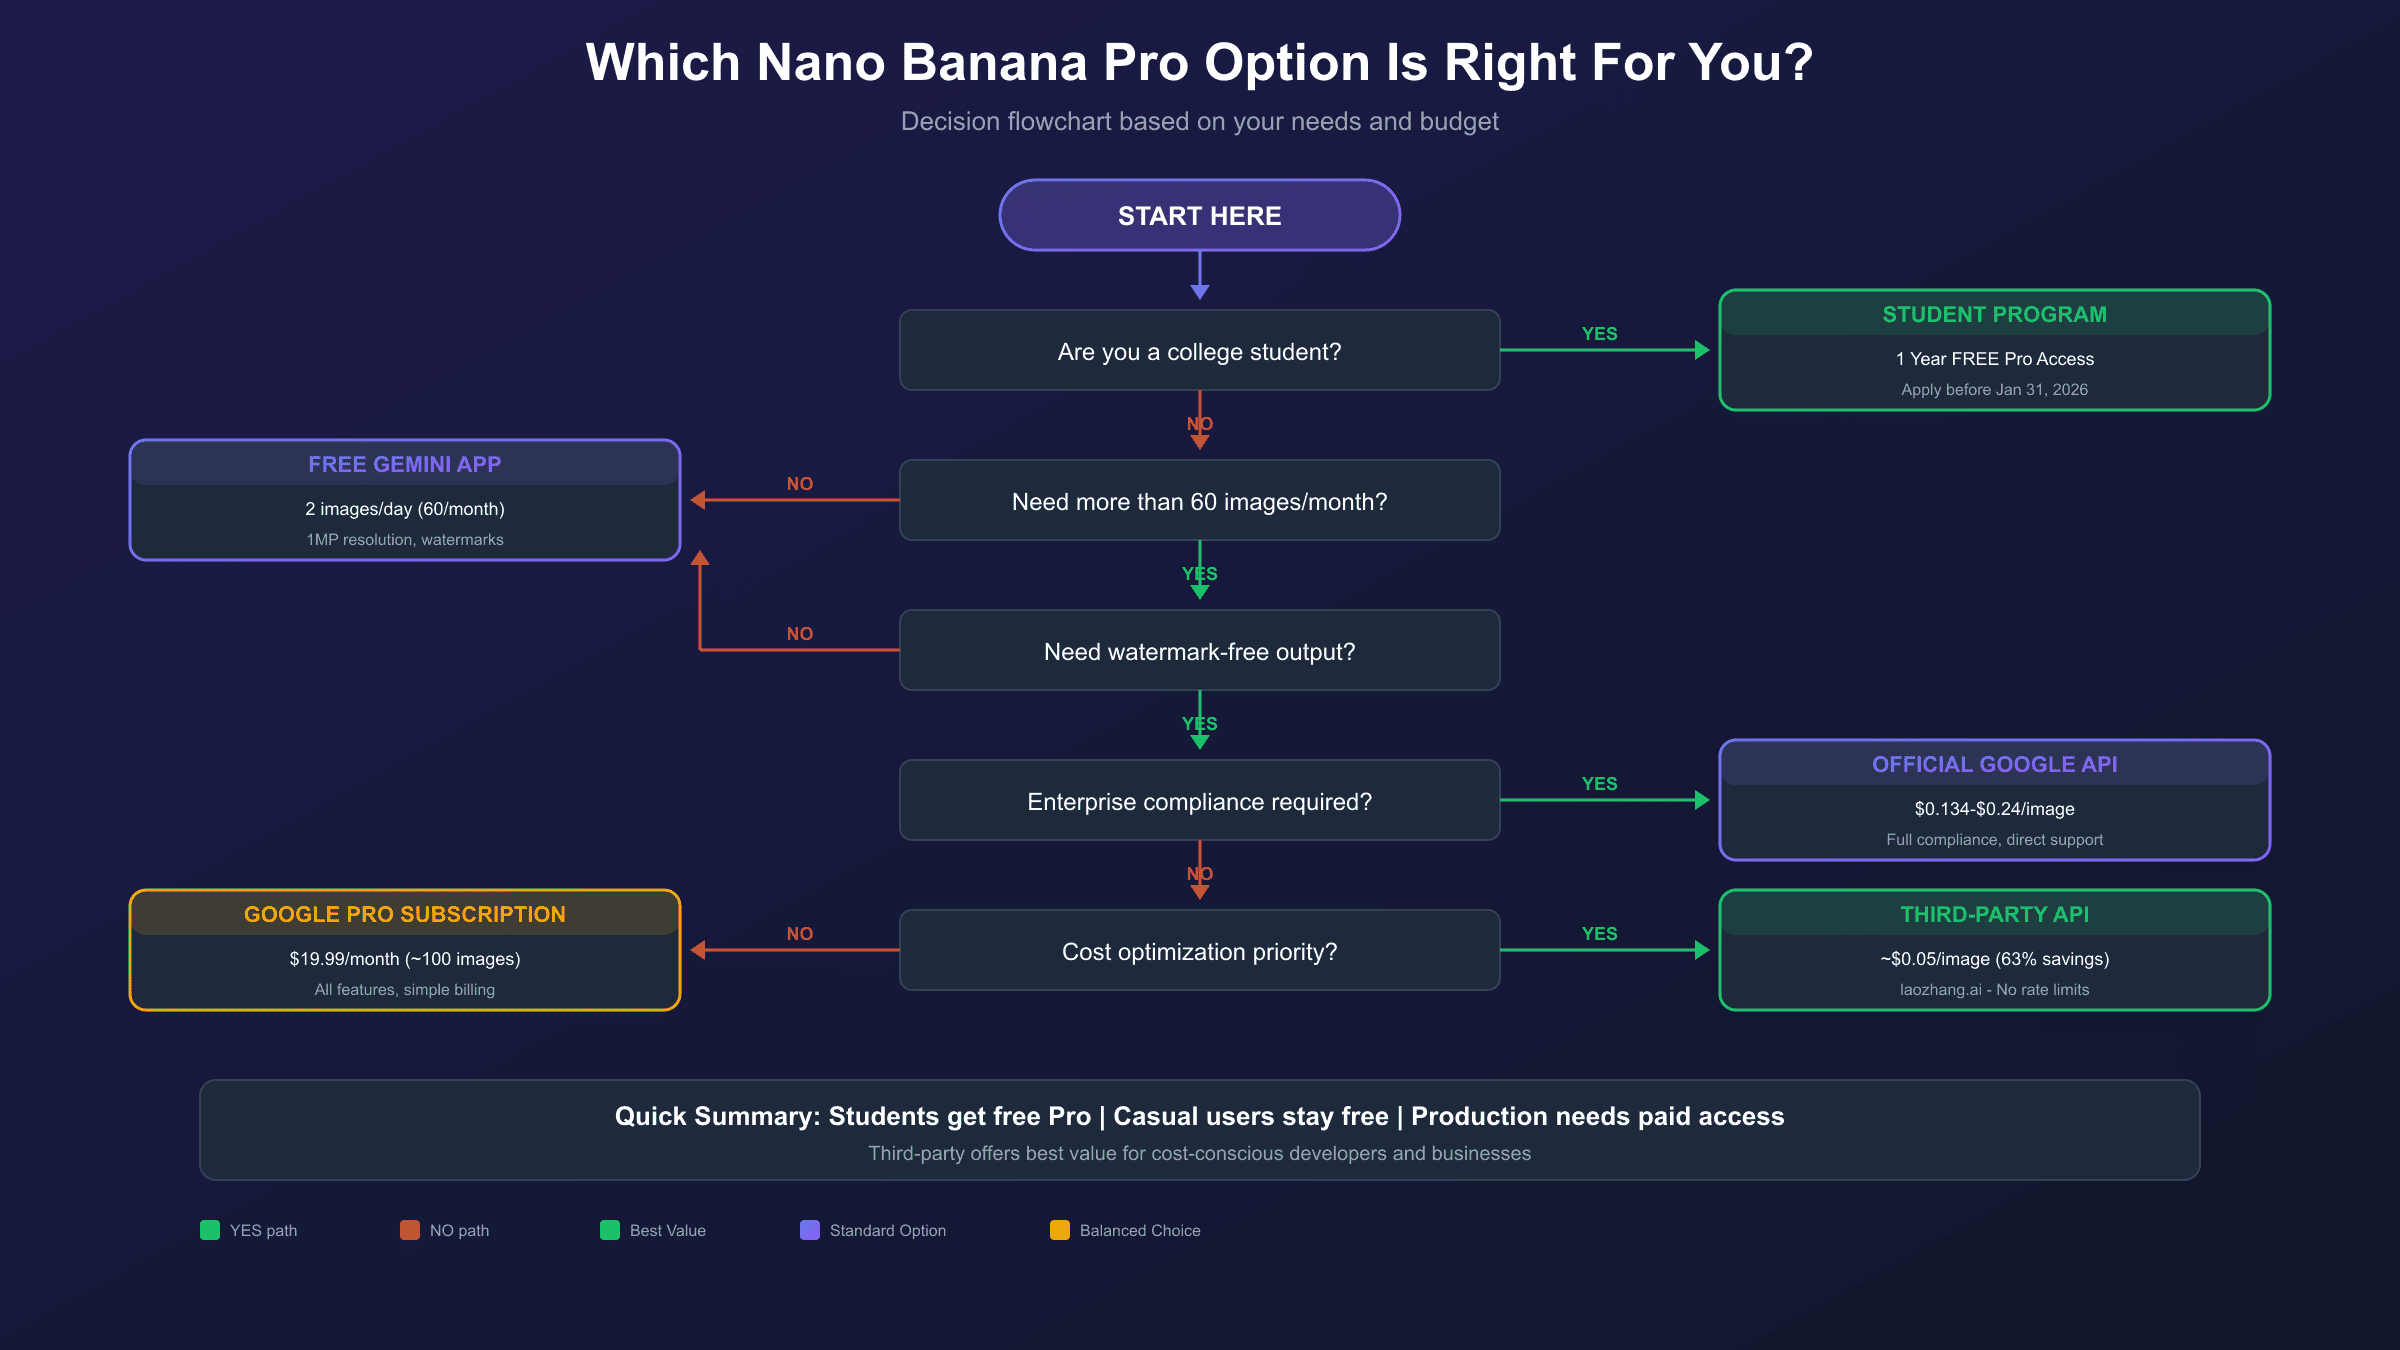Click the Quick Summary banner

1199,1130
